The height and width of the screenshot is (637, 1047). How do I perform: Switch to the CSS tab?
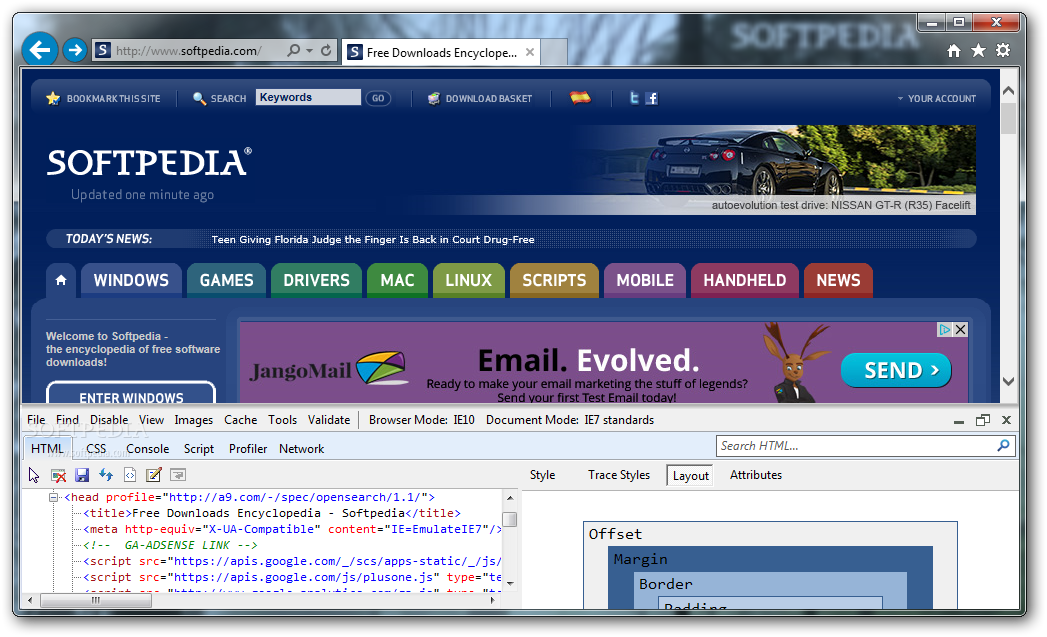click(96, 449)
